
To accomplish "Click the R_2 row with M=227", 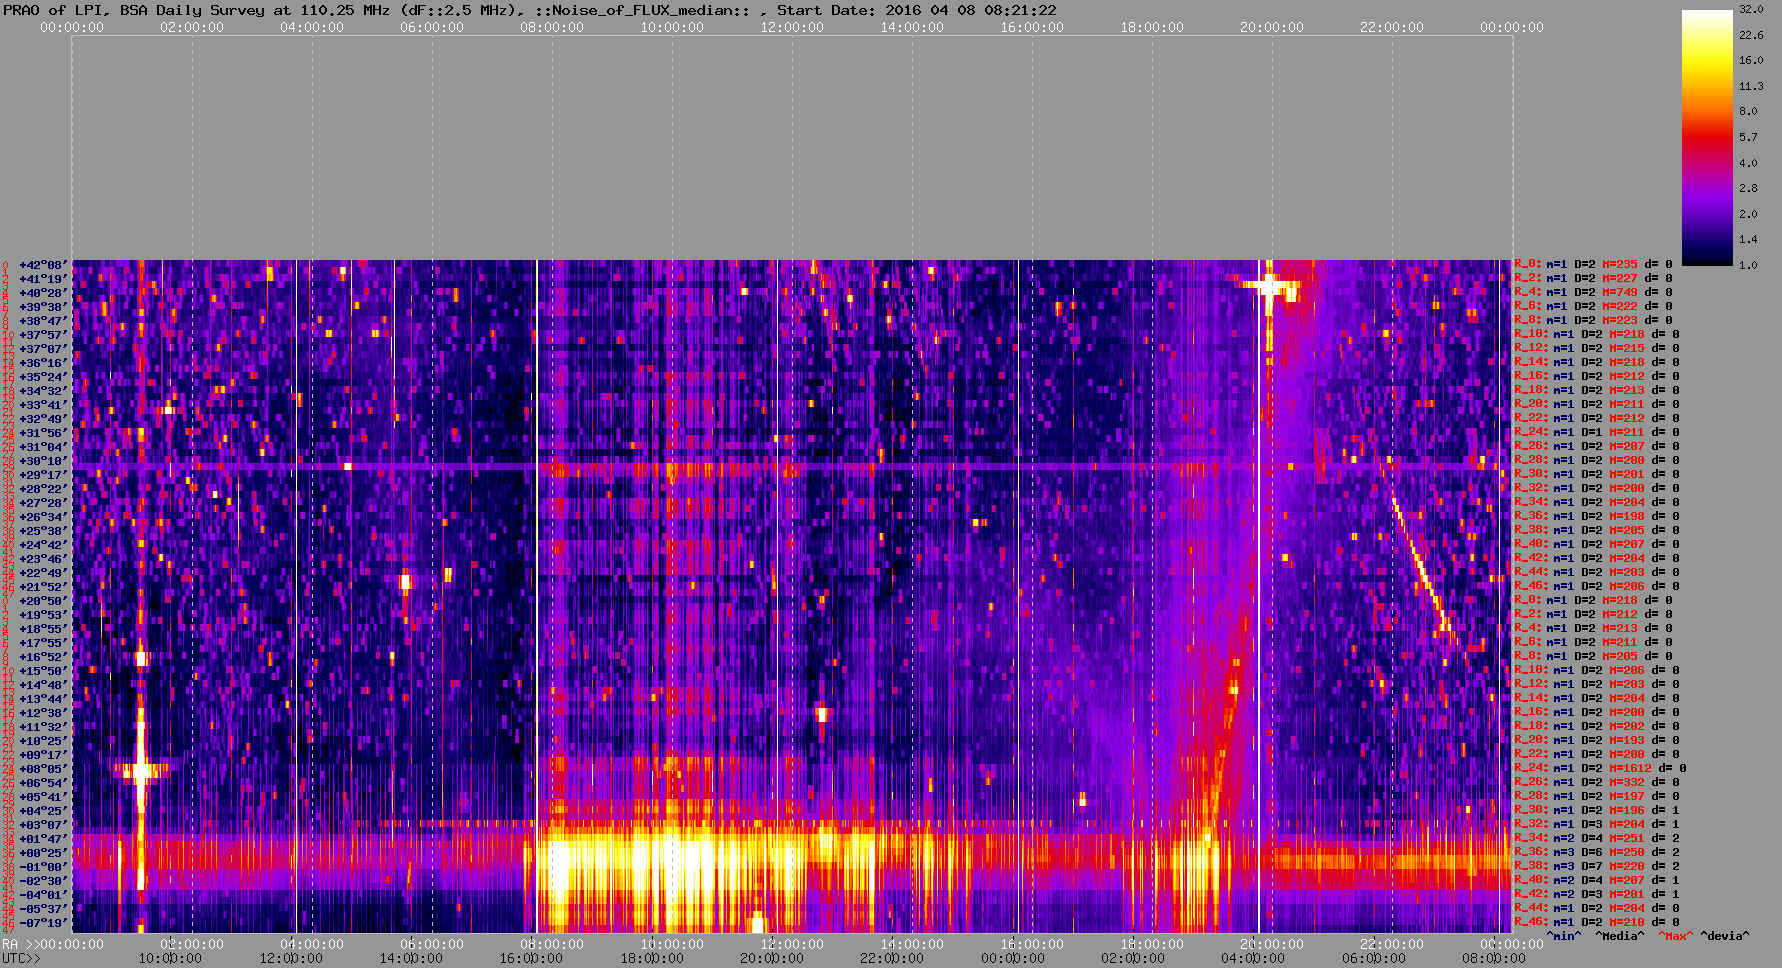I will pyautogui.click(x=1593, y=279).
